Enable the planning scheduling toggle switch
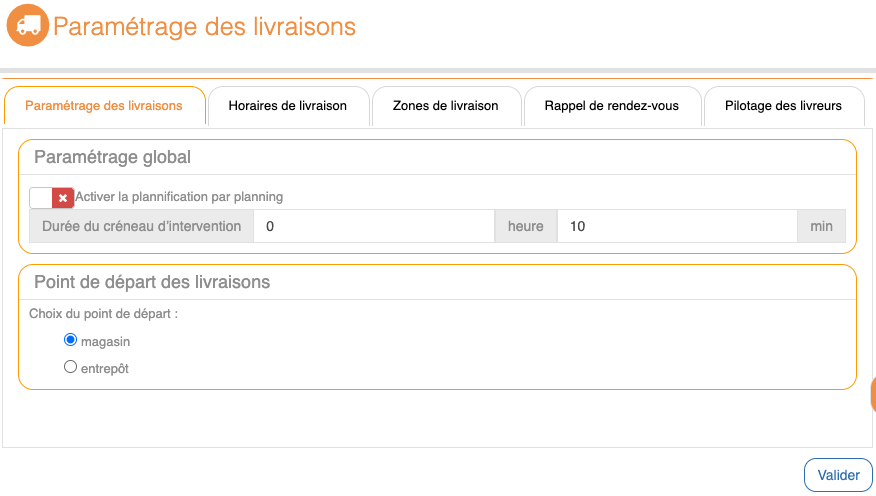The height and width of the screenshot is (496, 876). pos(42,198)
